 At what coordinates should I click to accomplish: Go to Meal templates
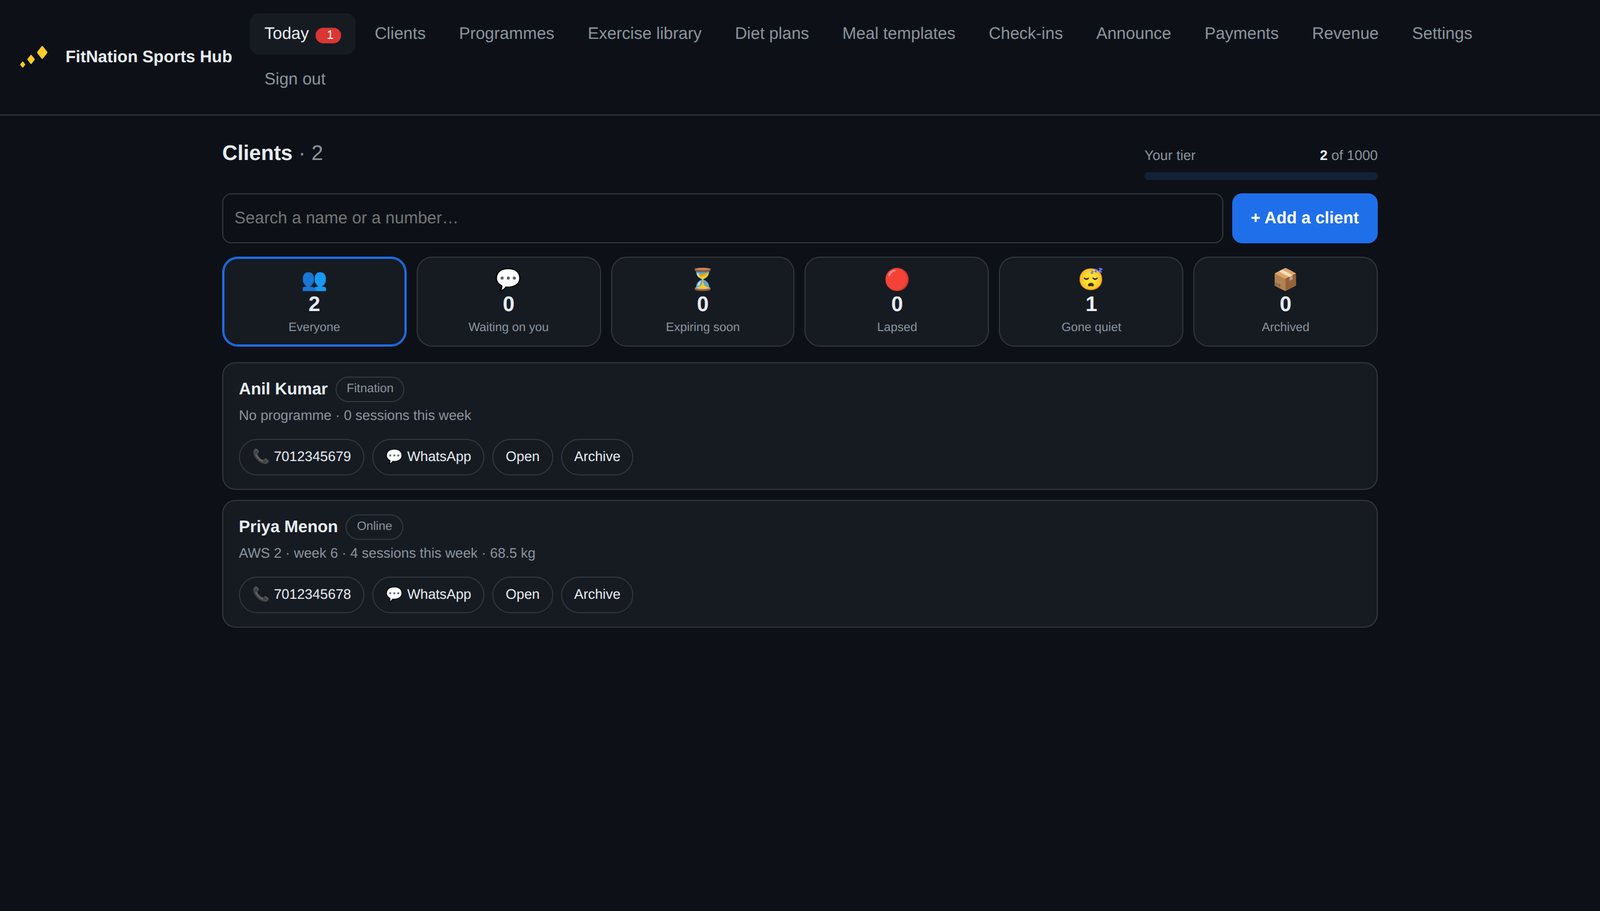tap(898, 34)
